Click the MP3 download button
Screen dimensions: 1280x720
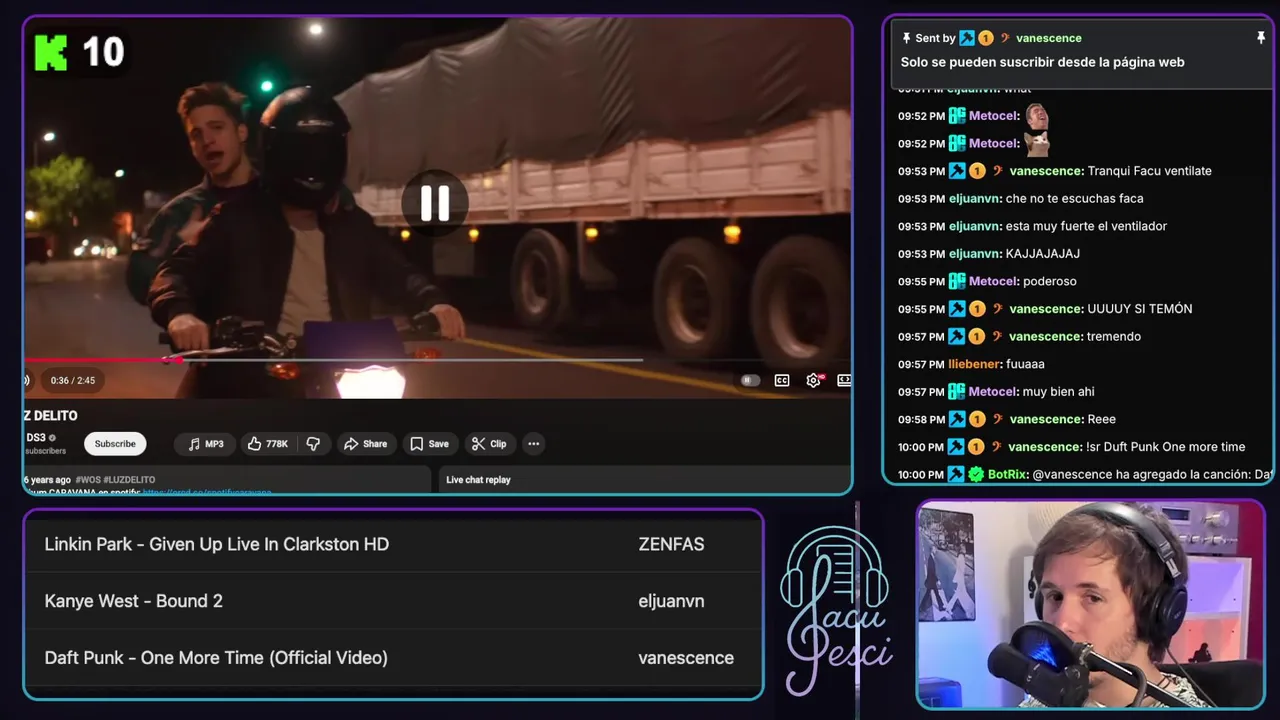[x=205, y=444]
